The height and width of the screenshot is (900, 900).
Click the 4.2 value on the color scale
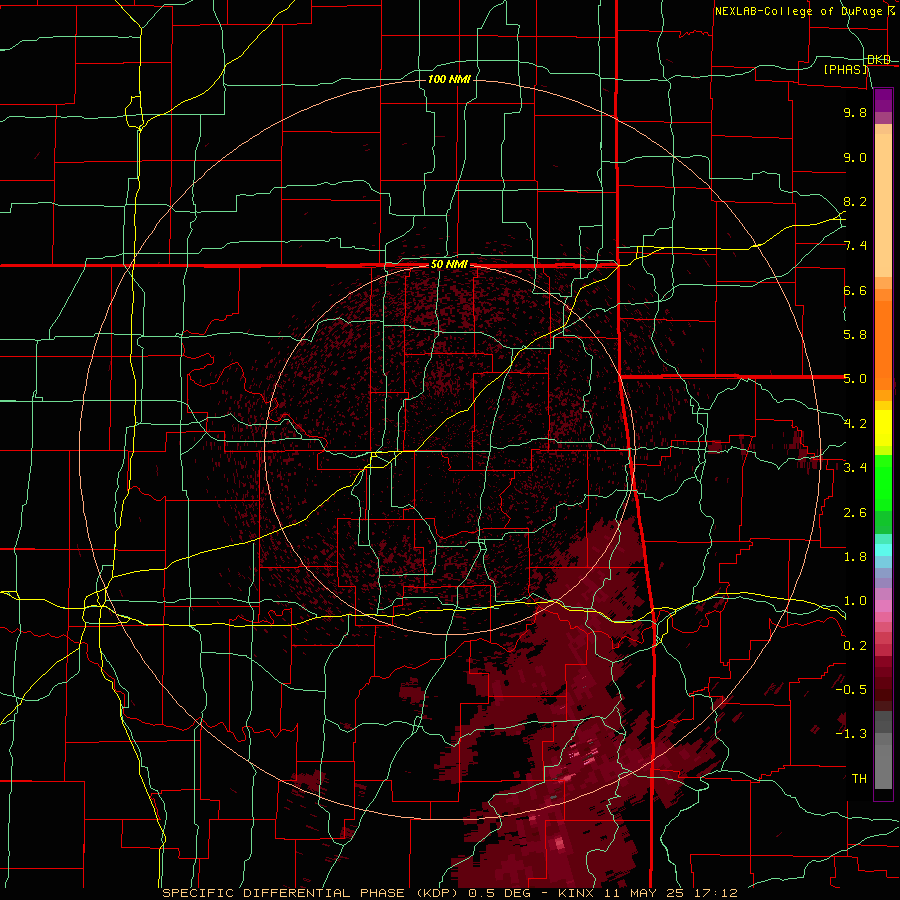(855, 424)
